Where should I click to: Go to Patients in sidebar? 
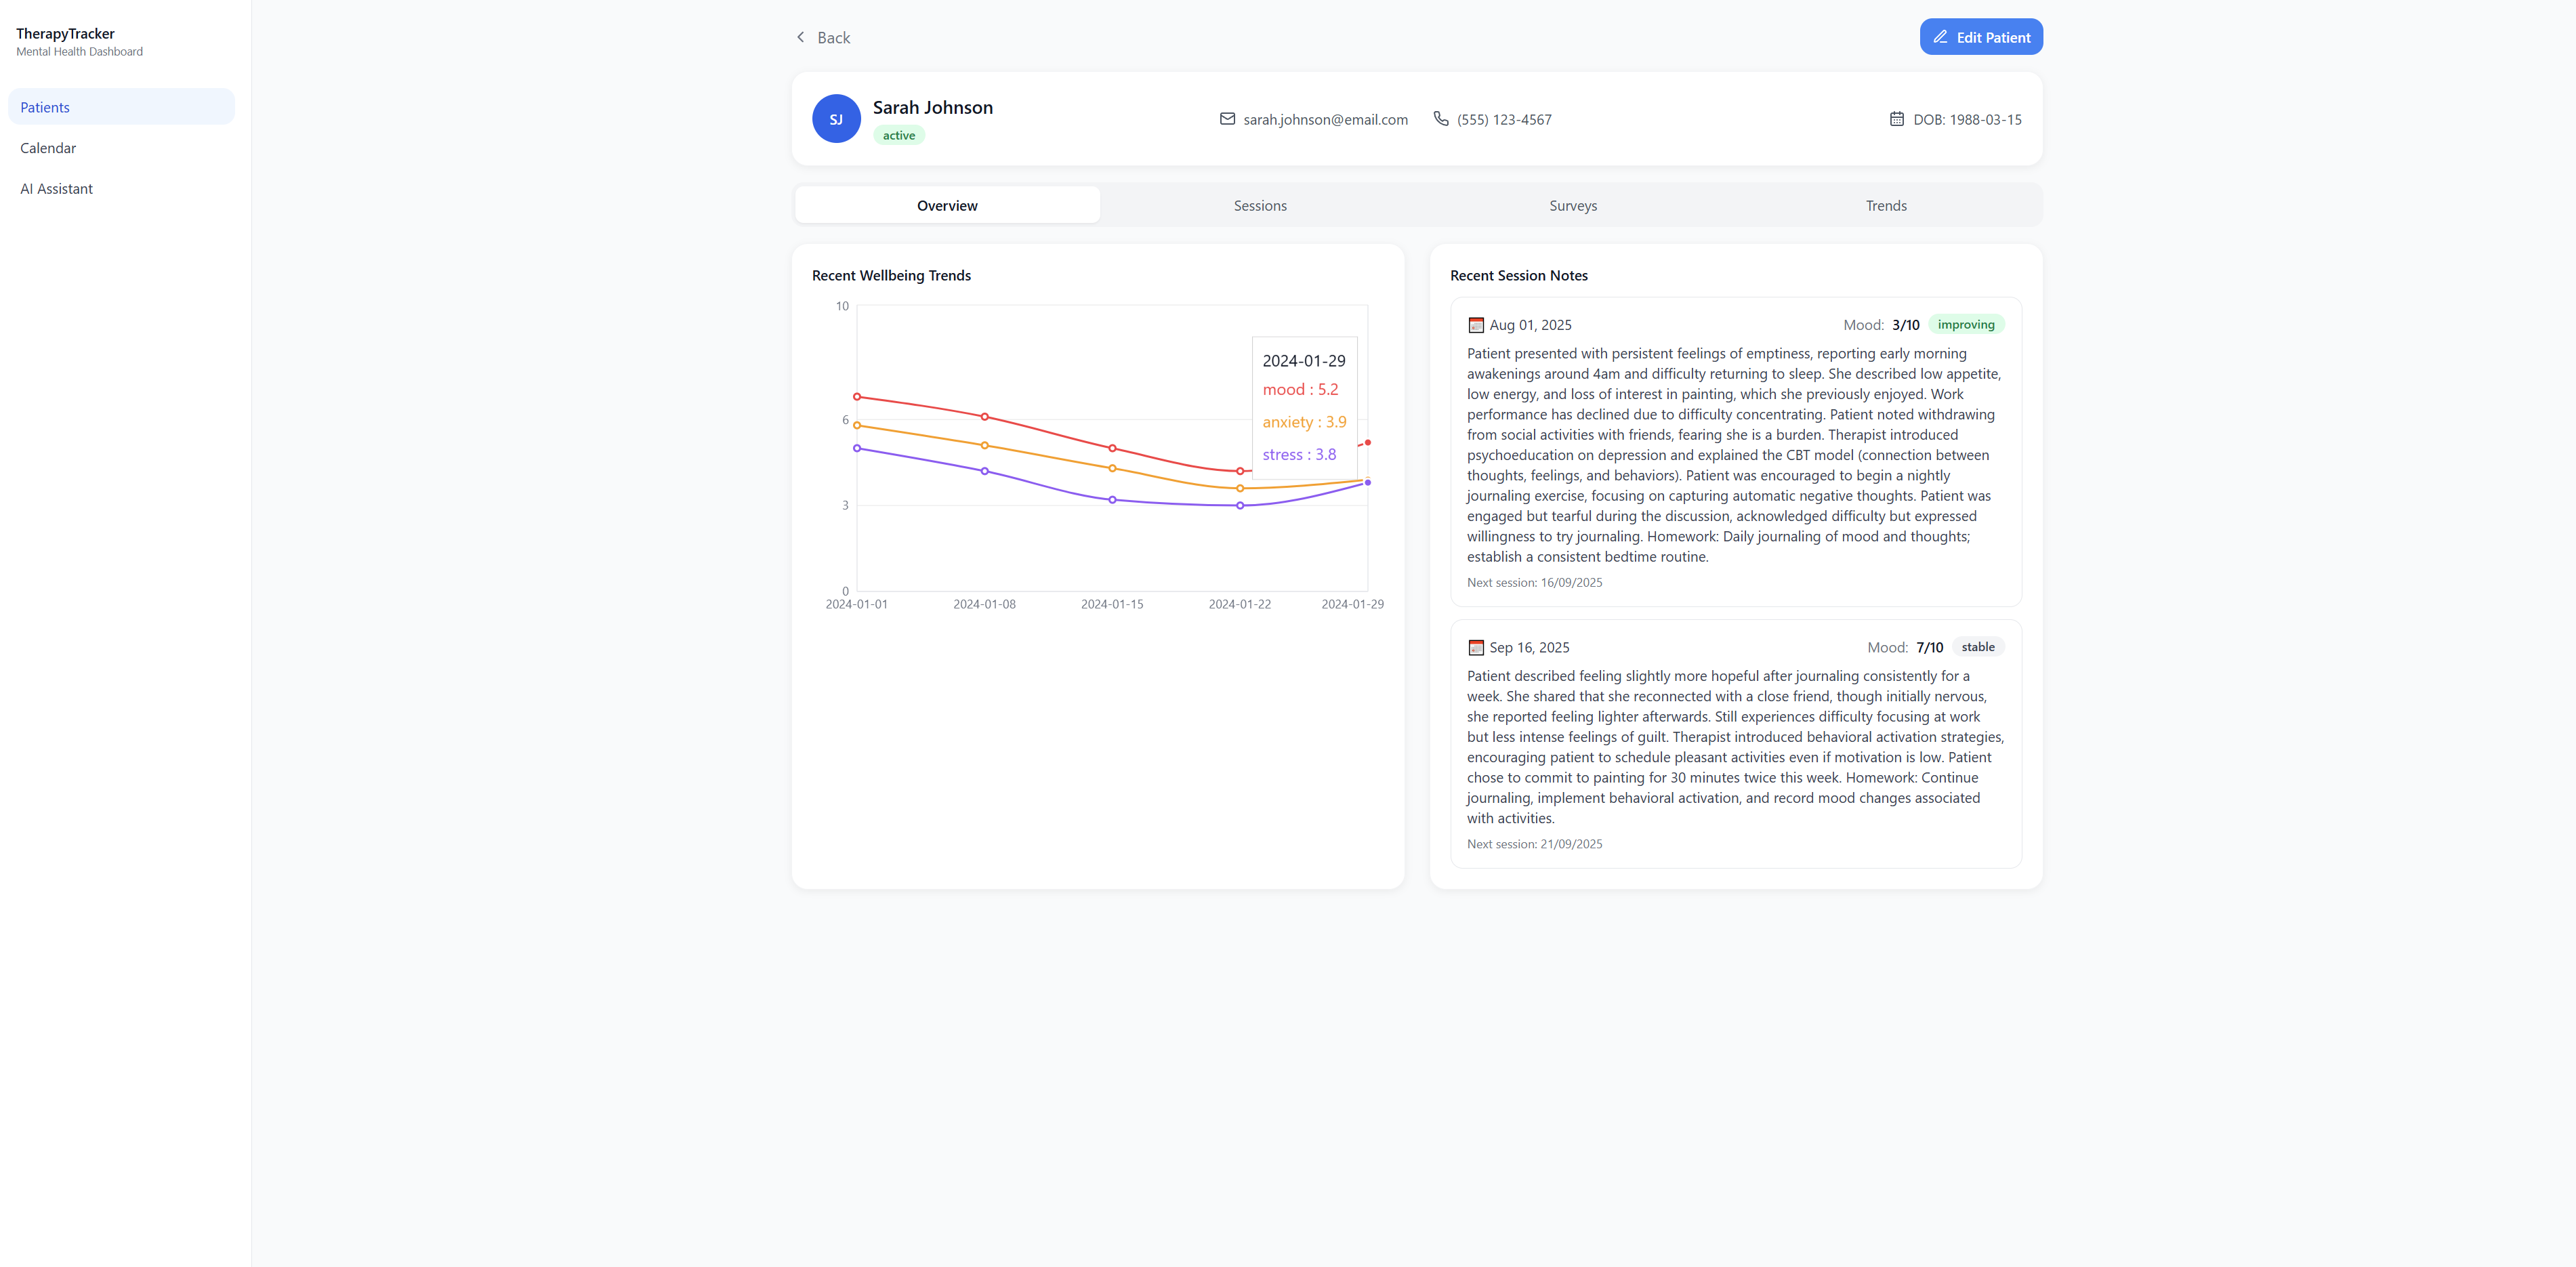pyautogui.click(x=45, y=107)
